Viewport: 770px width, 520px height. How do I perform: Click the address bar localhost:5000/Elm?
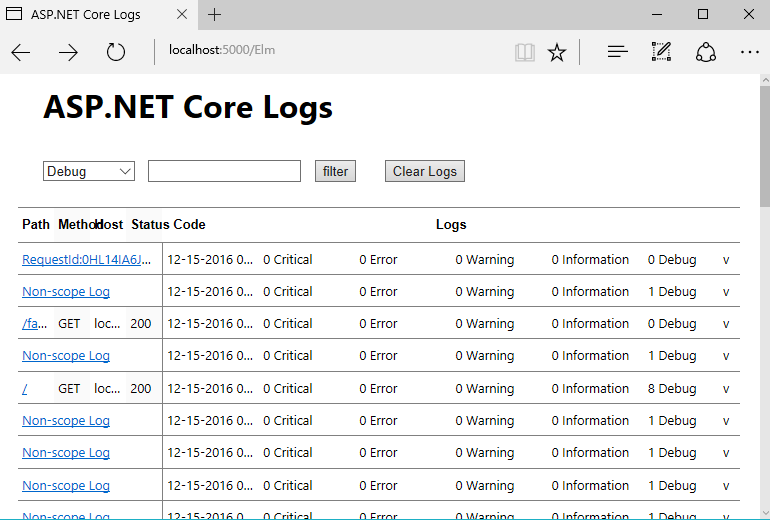(x=221, y=50)
